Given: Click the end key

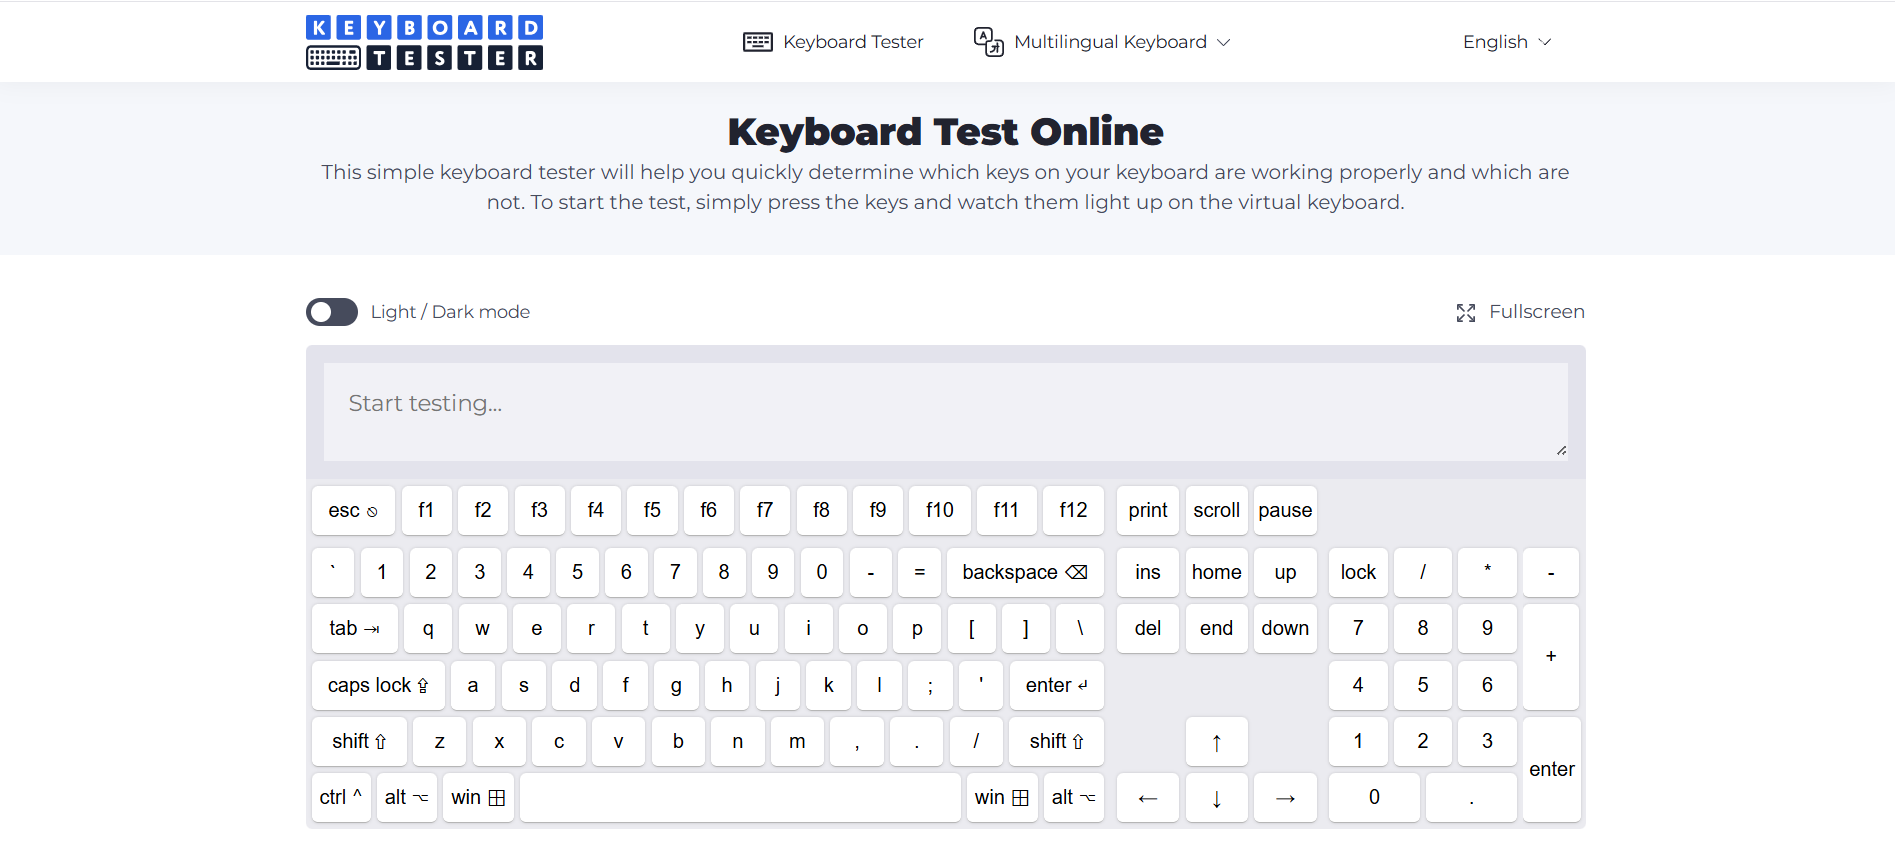Looking at the screenshot, I should point(1217,628).
